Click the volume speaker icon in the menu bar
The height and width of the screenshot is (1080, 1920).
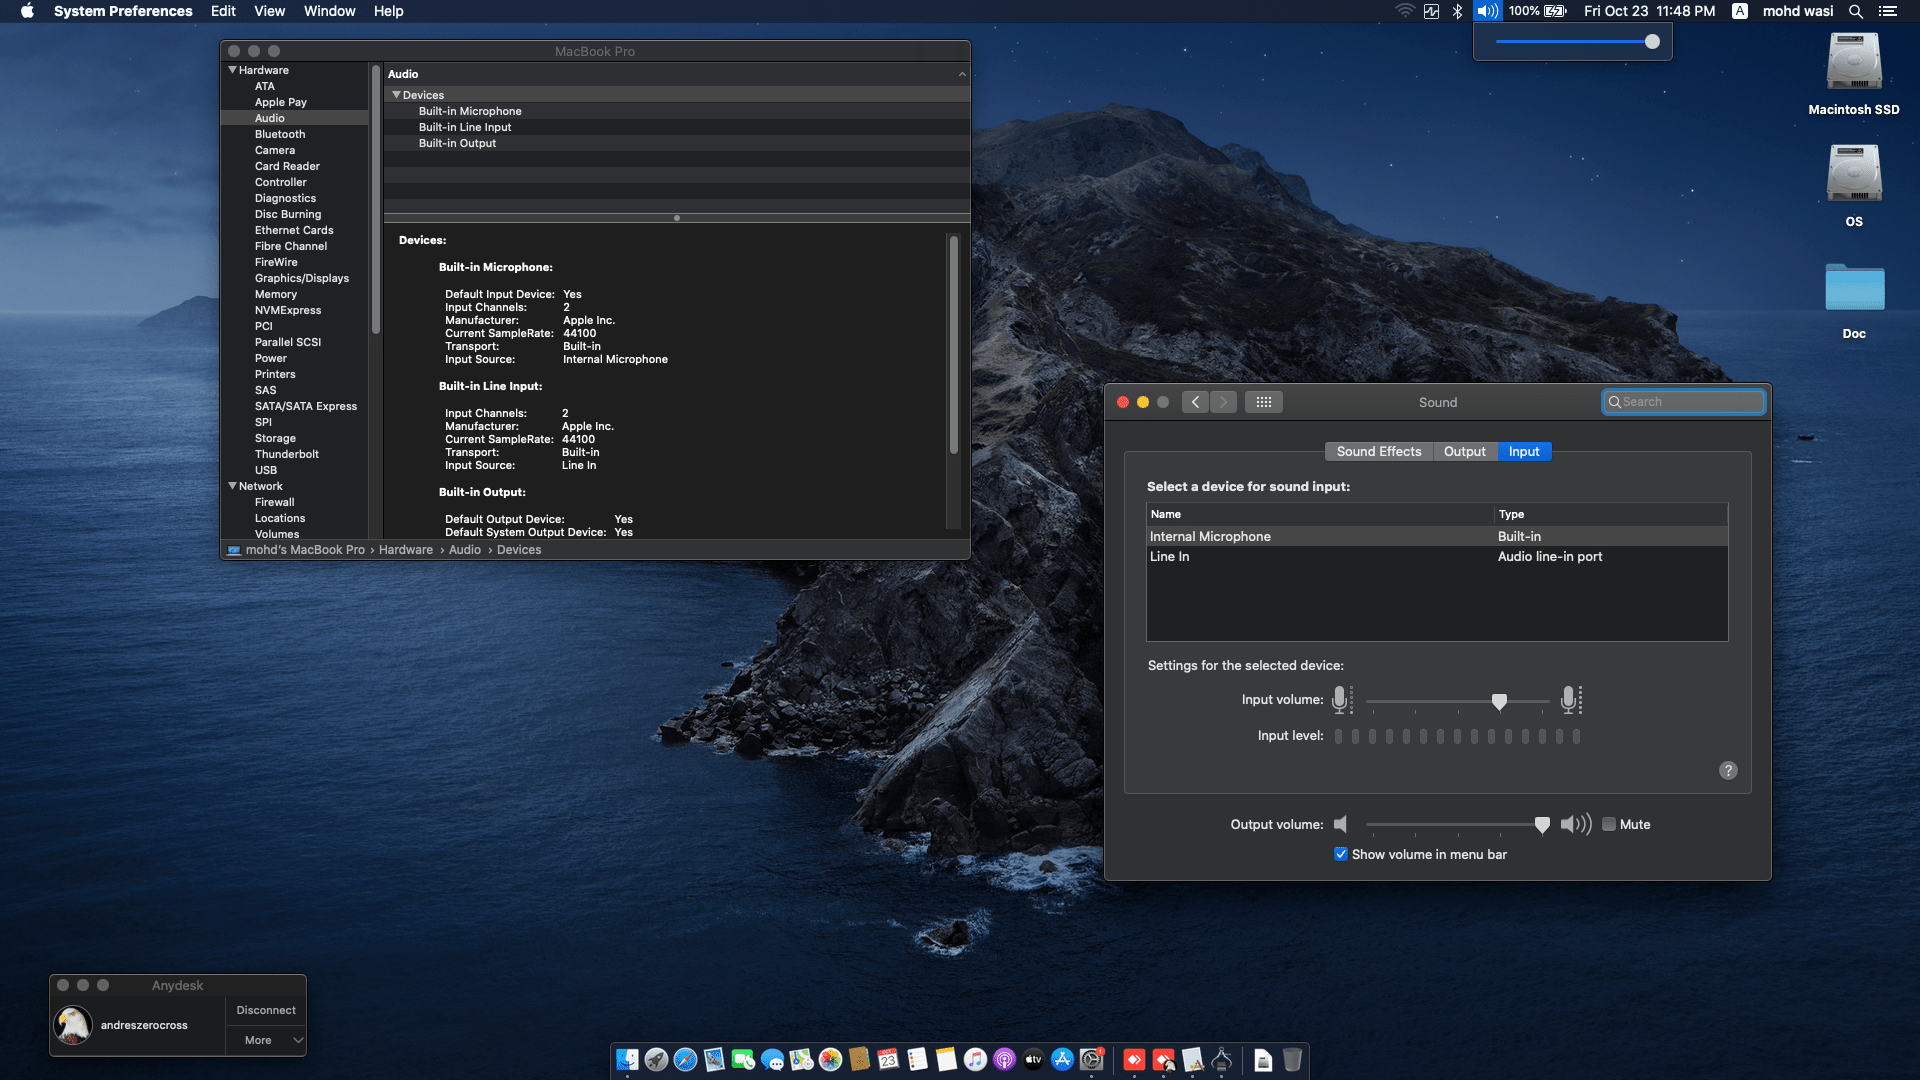tap(1487, 11)
